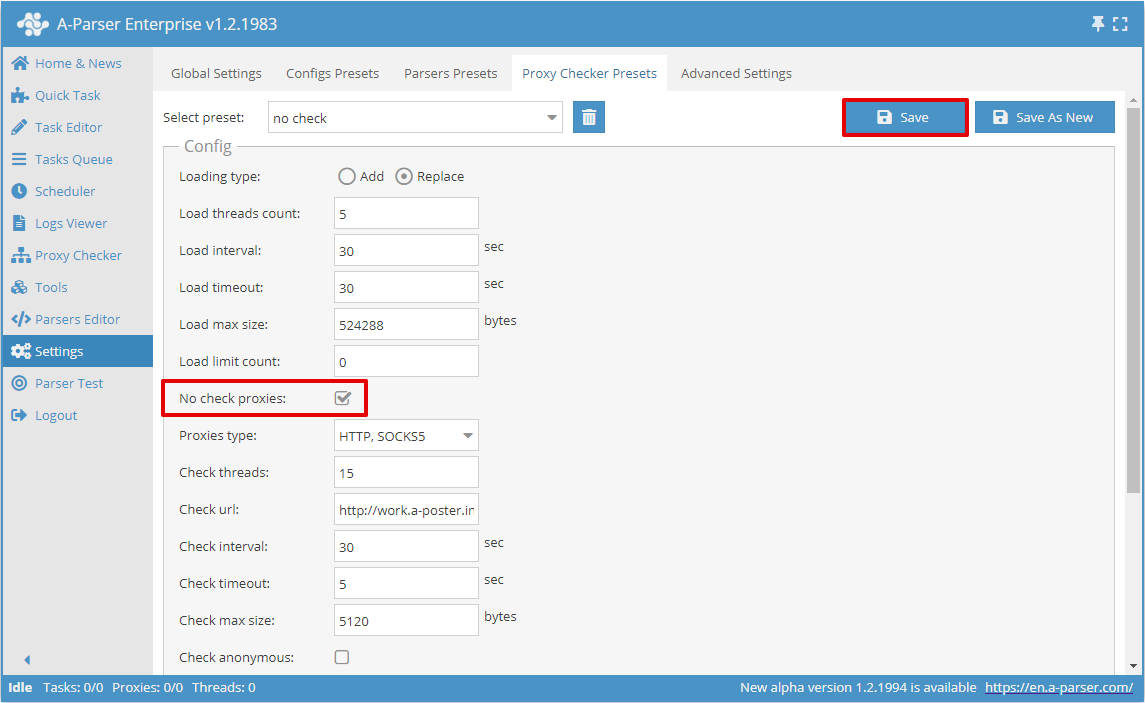
Task: Enable the Check anonymous option
Action: pyautogui.click(x=342, y=657)
